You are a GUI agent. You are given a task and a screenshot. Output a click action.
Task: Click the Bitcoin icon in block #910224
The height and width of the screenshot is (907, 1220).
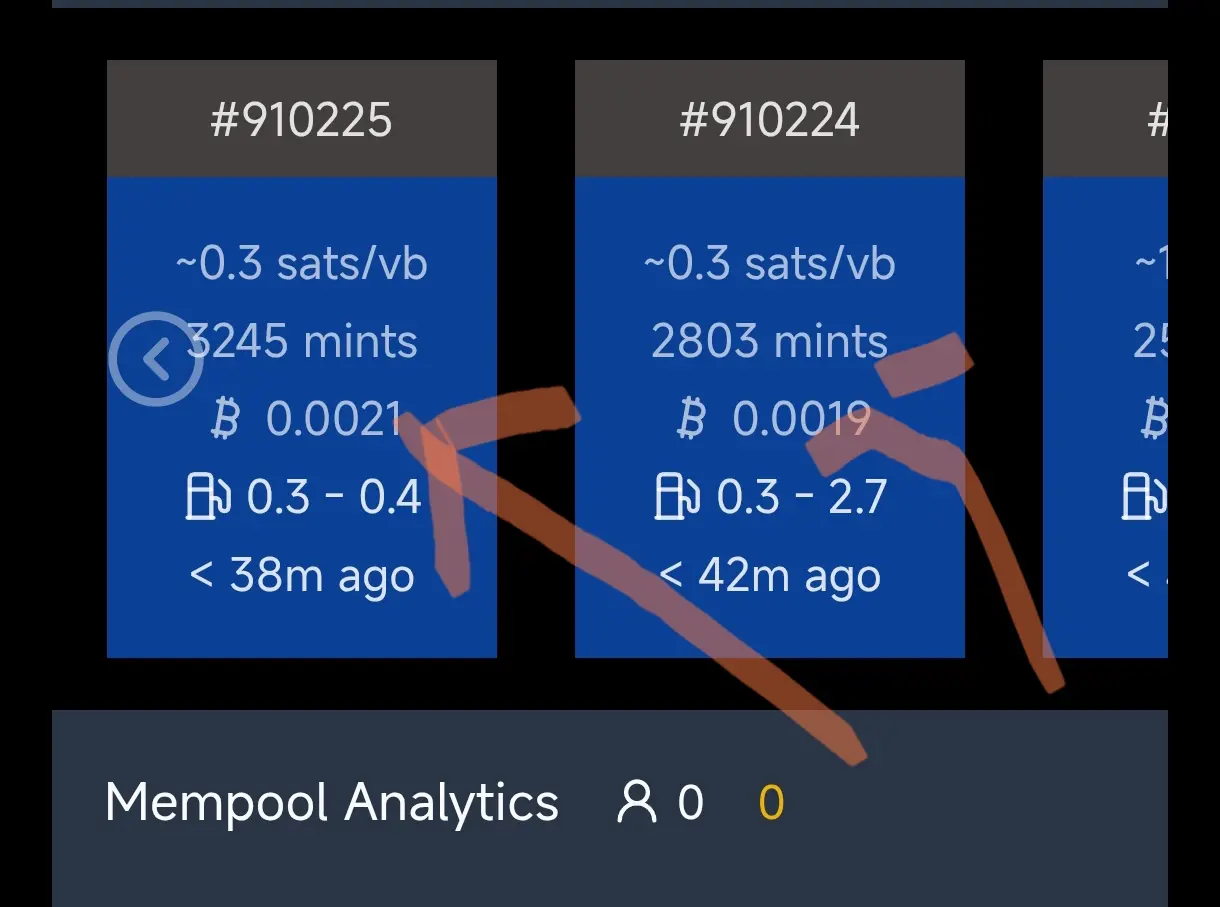[x=692, y=419]
